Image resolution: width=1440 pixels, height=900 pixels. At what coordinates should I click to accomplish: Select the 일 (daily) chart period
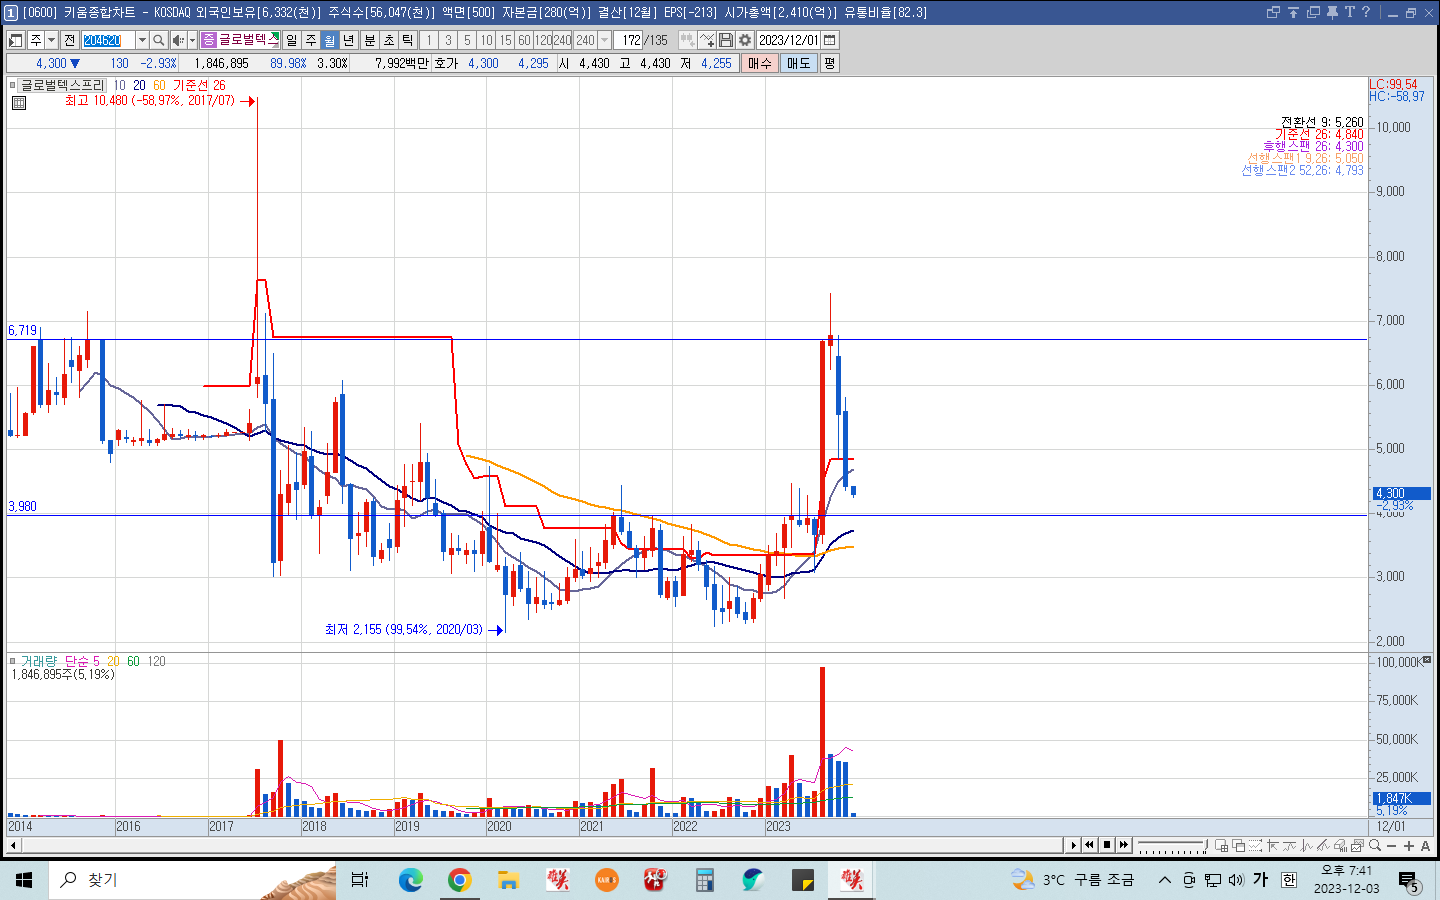click(291, 40)
